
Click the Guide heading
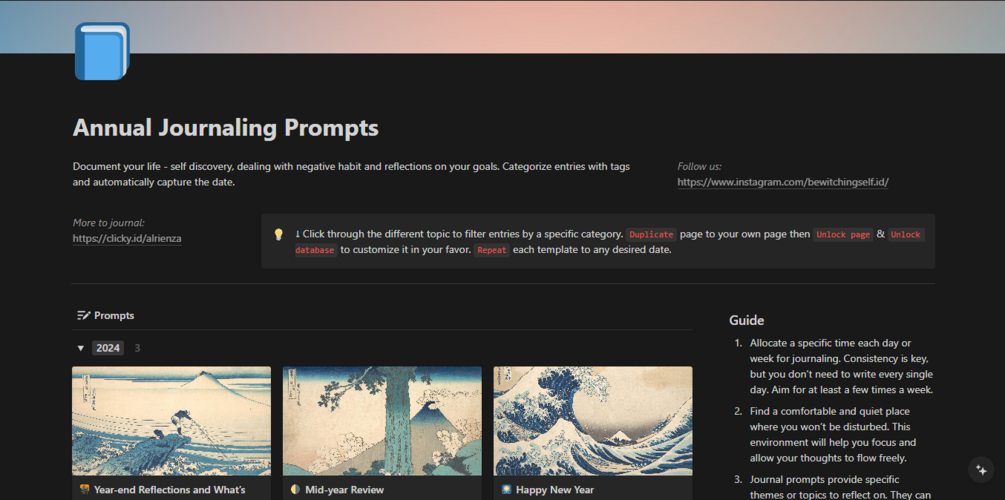[x=747, y=321]
